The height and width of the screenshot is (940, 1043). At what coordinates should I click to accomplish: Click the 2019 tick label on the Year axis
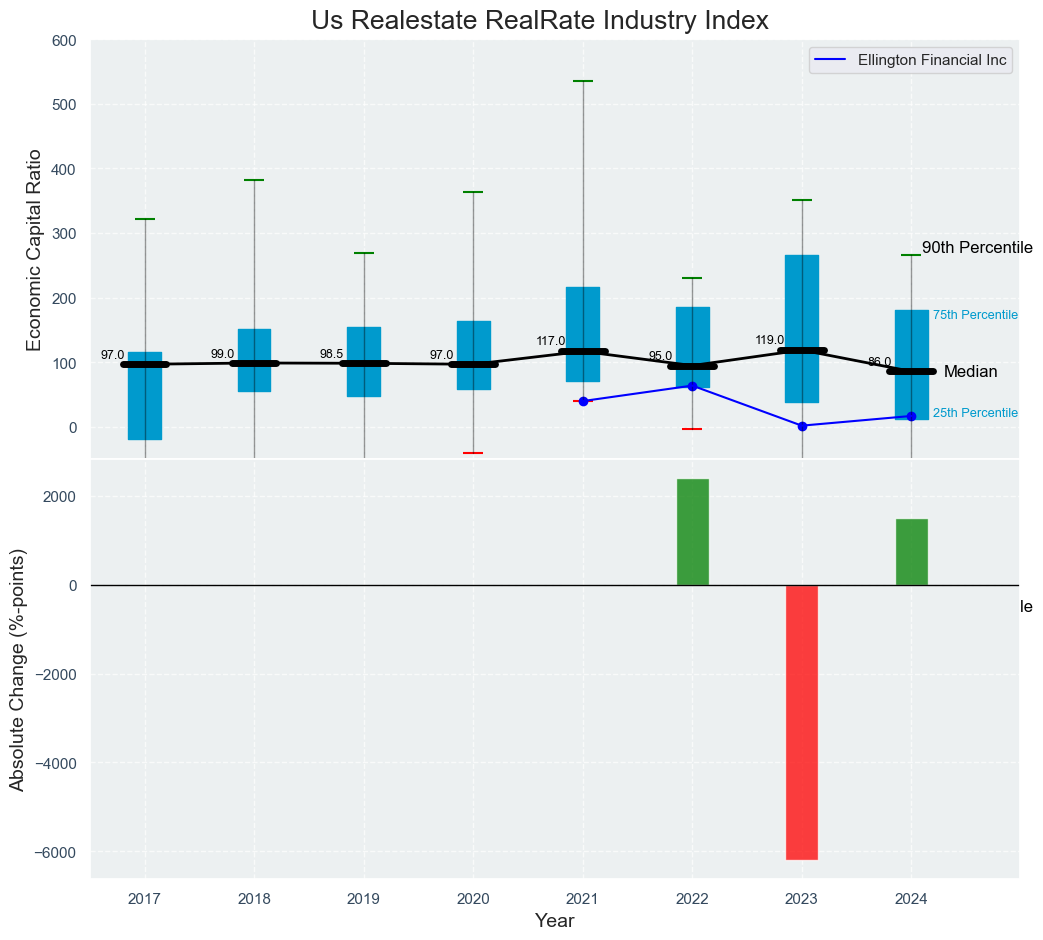point(364,899)
